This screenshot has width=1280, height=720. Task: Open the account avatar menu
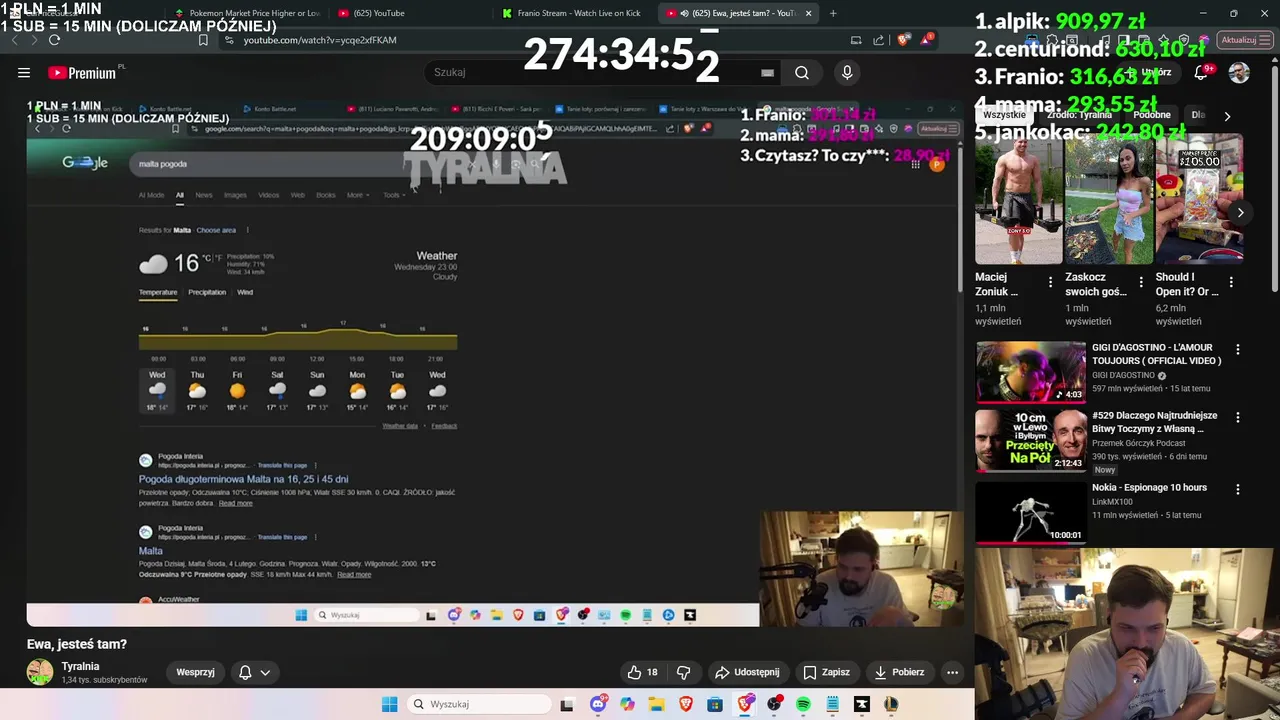[x=1239, y=72]
